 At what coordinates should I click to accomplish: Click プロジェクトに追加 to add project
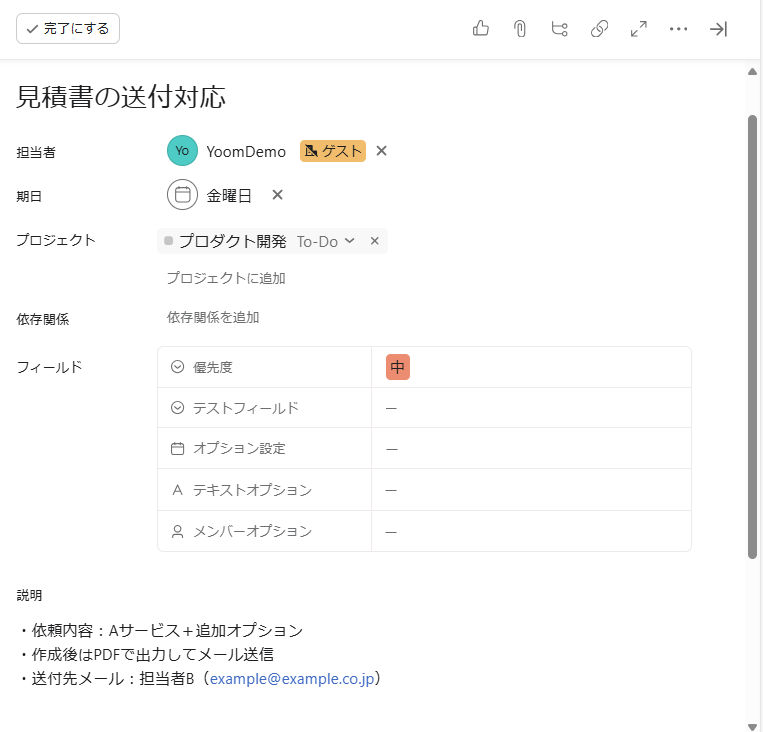(x=226, y=278)
